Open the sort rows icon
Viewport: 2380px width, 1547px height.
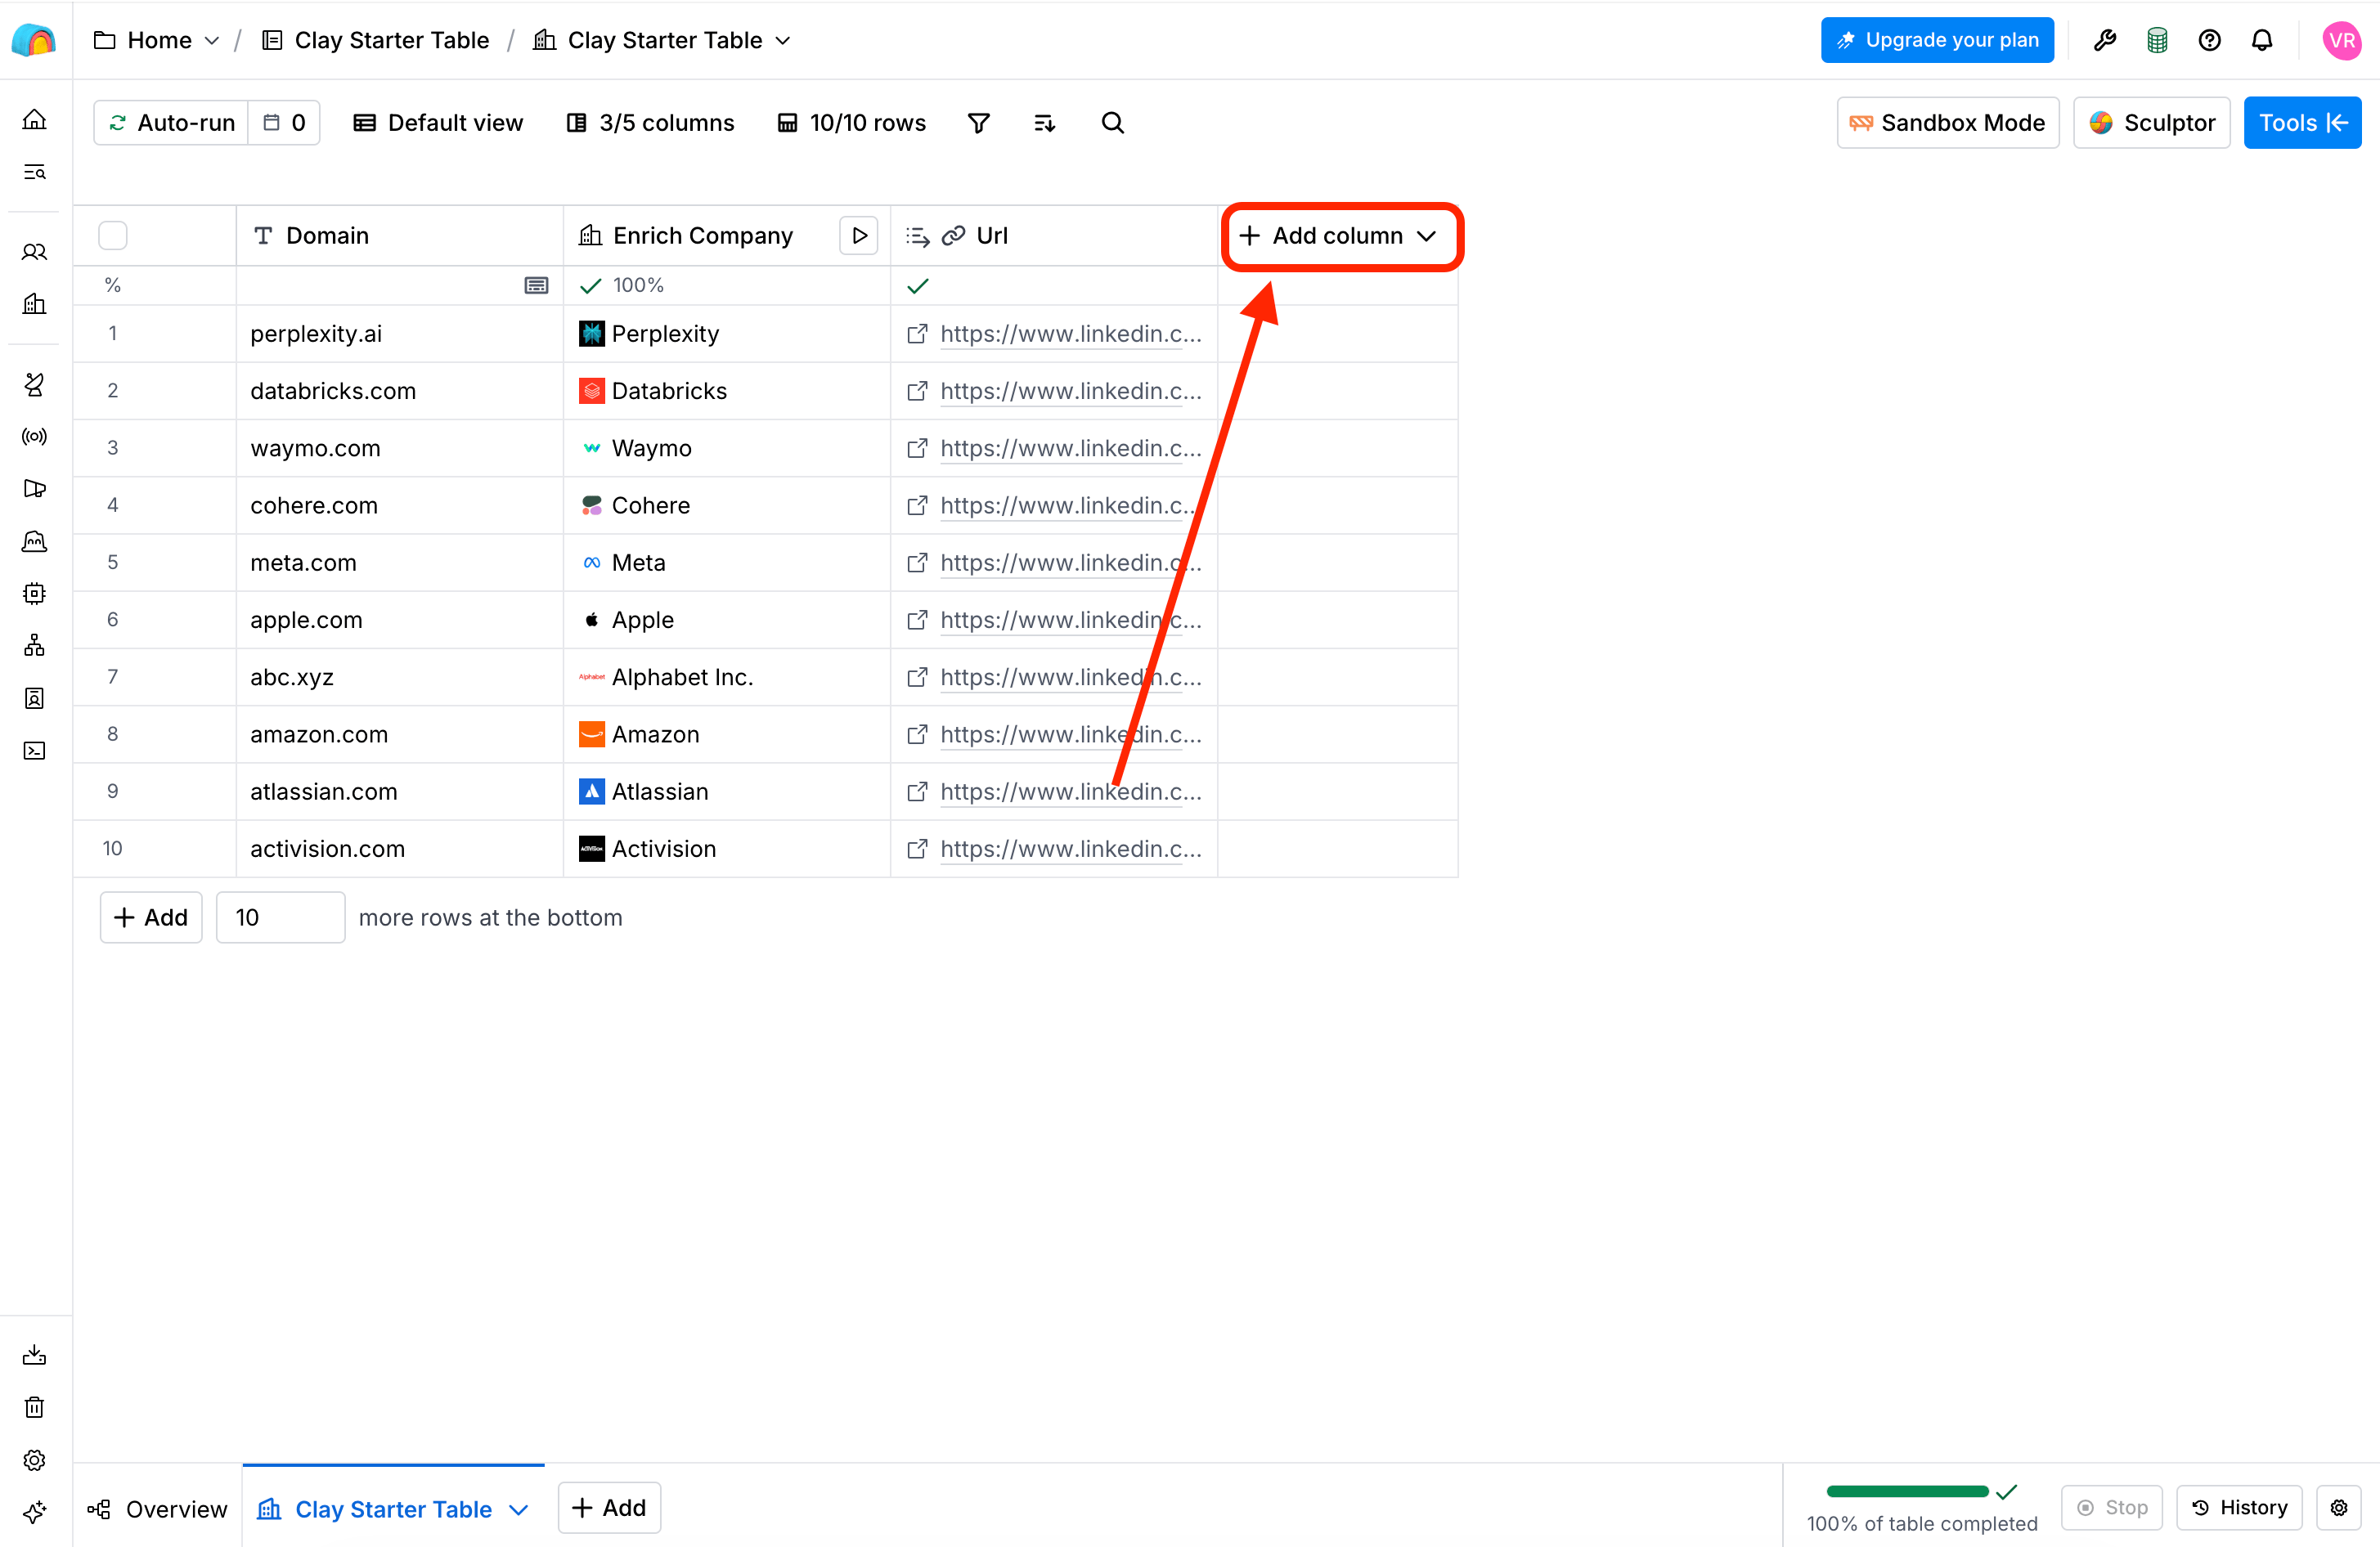point(1045,123)
